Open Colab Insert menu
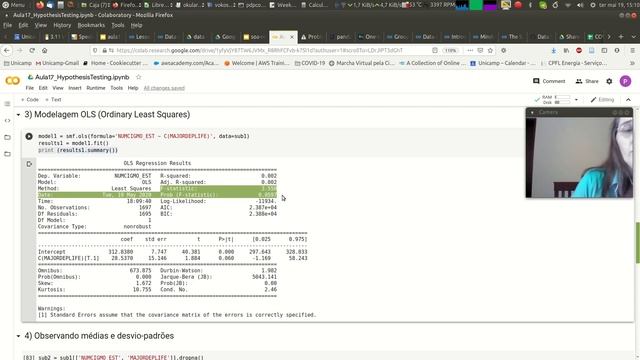This screenshot has height=360, width=640. pos(75,88)
